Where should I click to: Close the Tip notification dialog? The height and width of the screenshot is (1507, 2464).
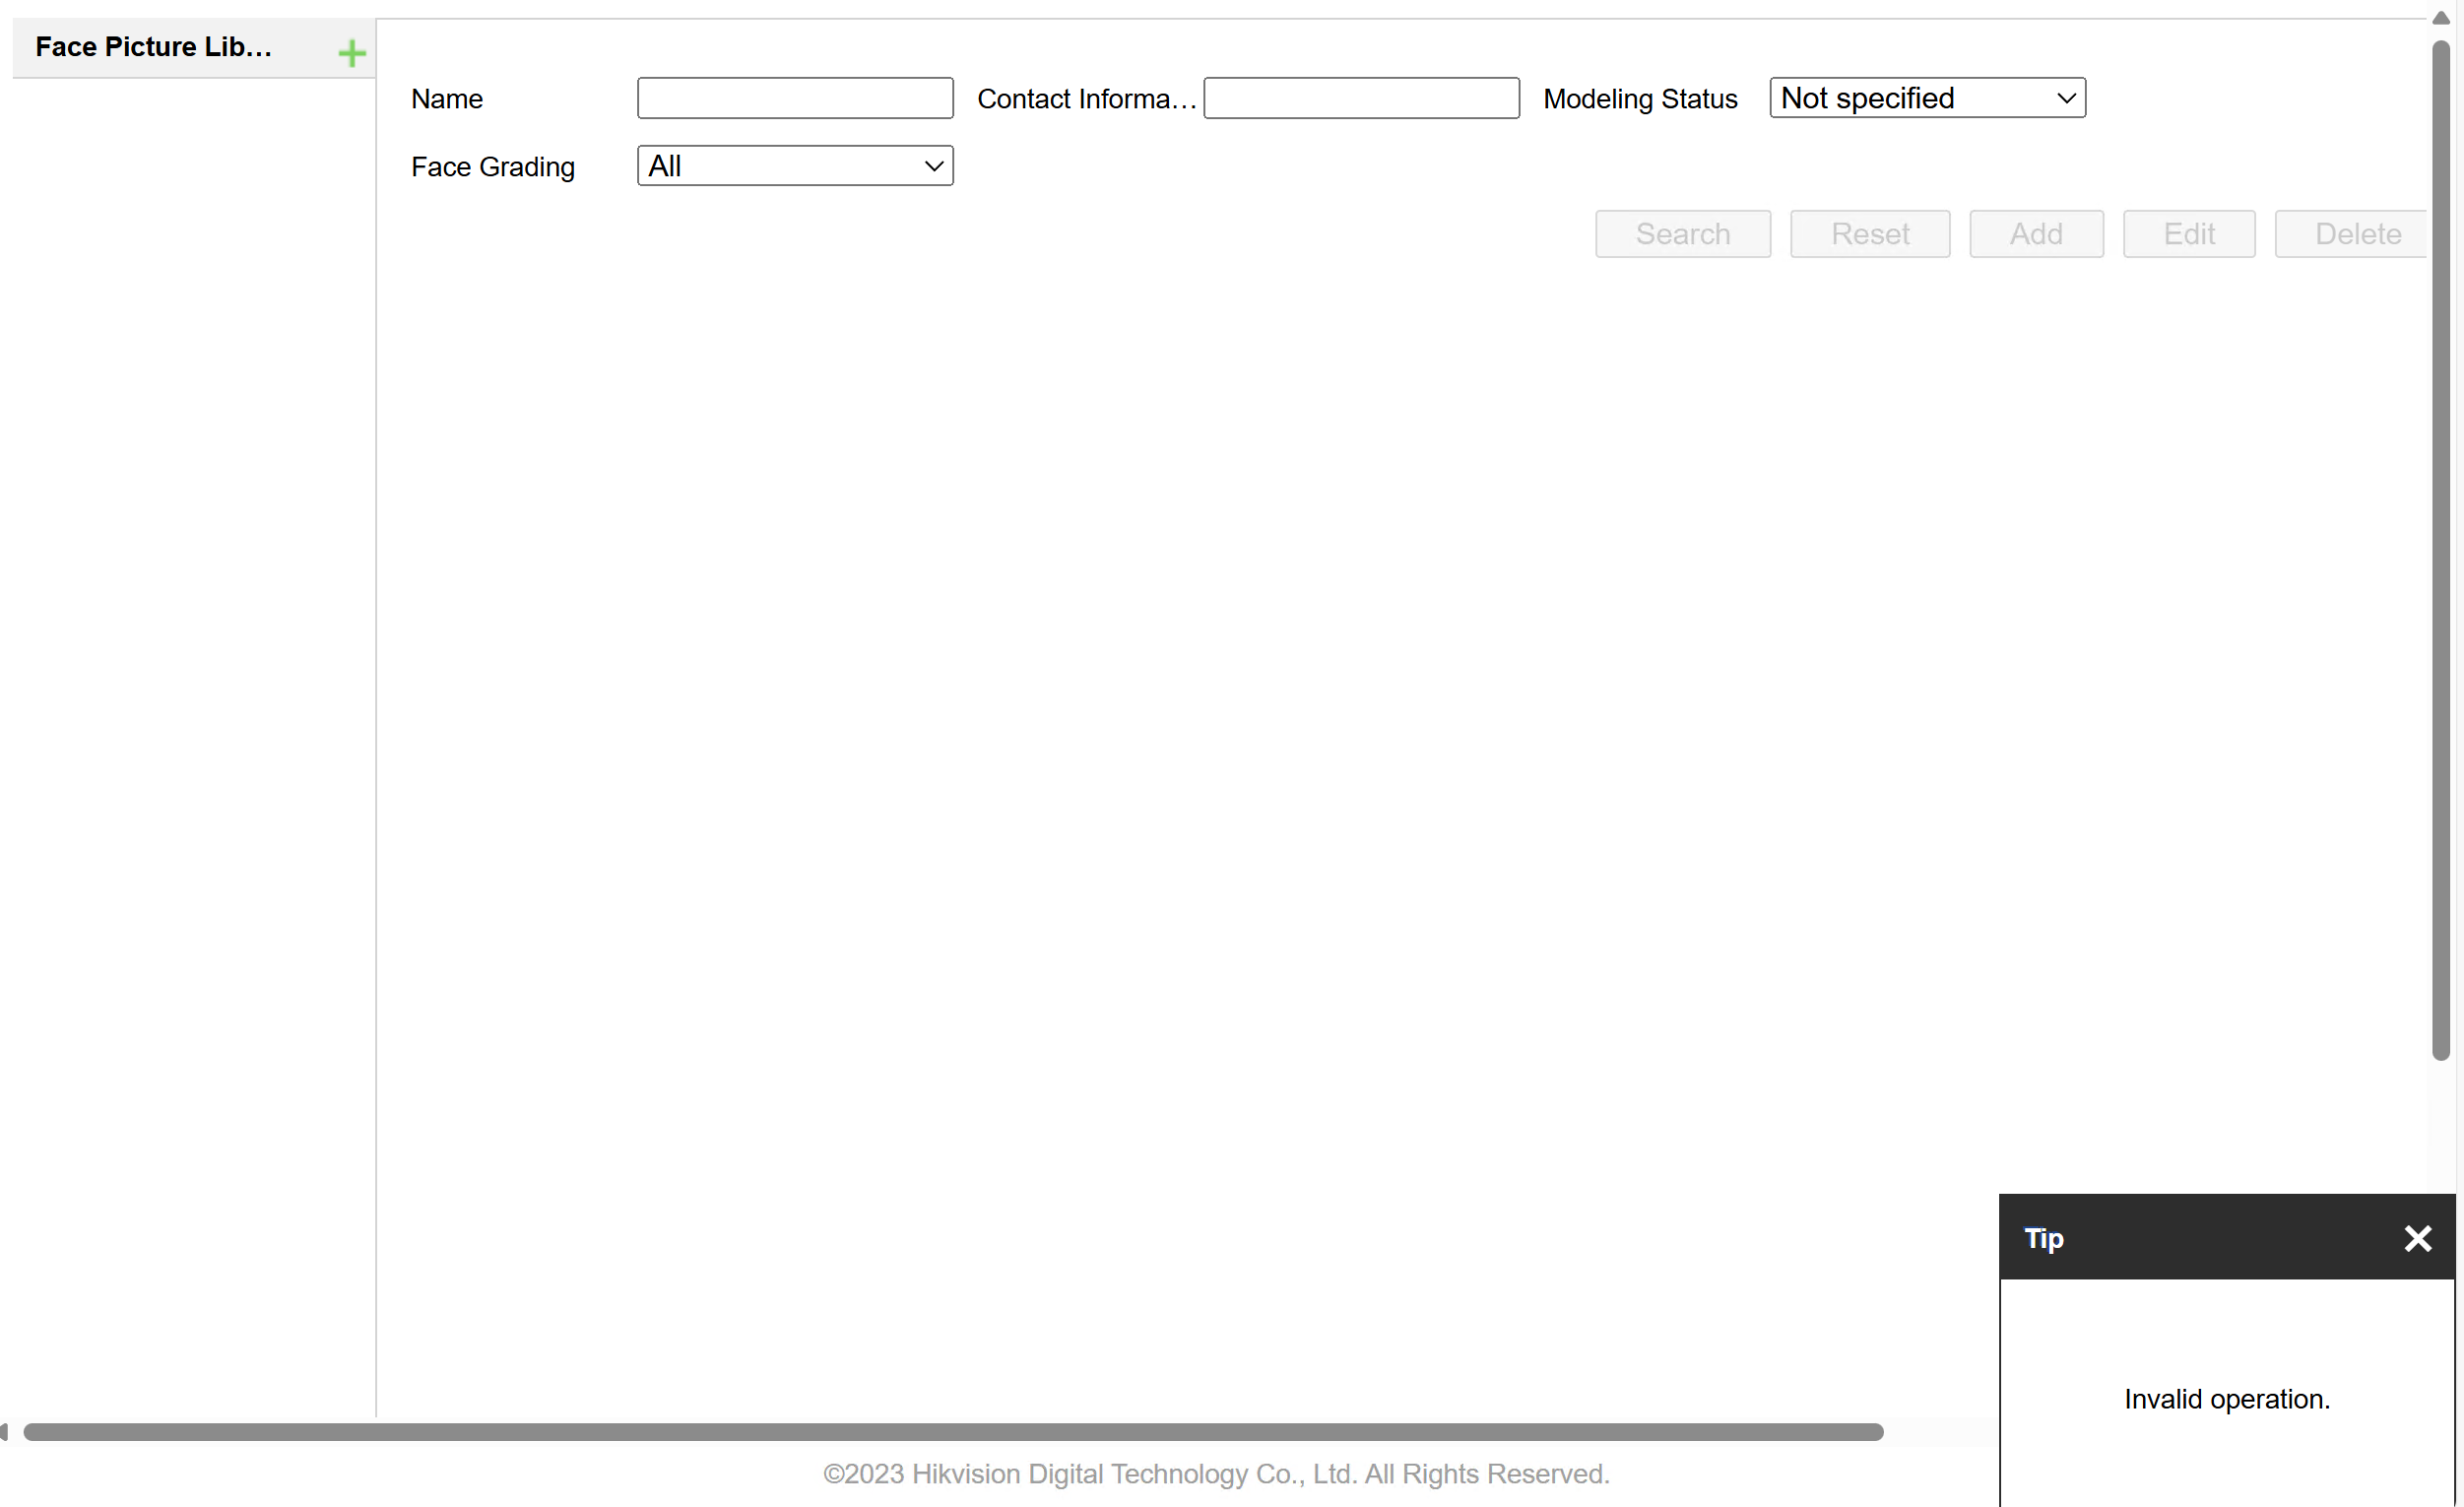click(2417, 1238)
